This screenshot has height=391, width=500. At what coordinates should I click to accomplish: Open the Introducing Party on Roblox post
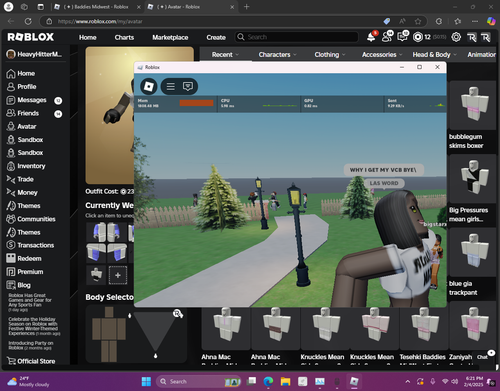(31, 345)
